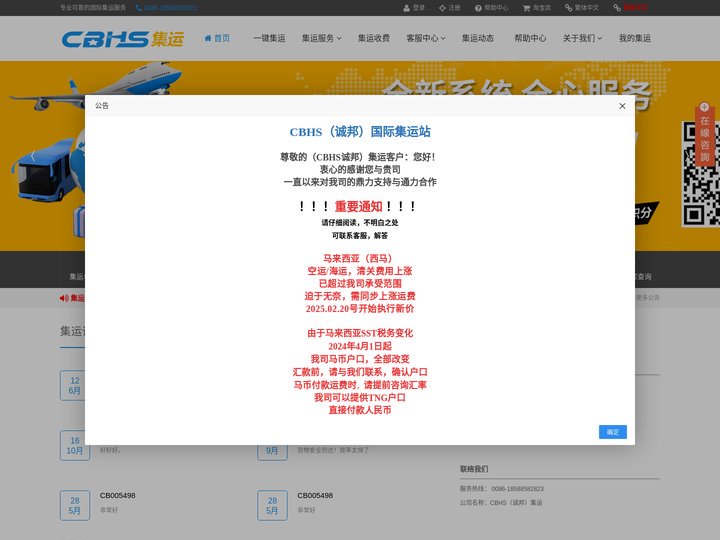Click the dialog title CBHS（诚邦）国际集运站
Image resolution: width=720 pixels, height=540 pixels.
[360, 132]
